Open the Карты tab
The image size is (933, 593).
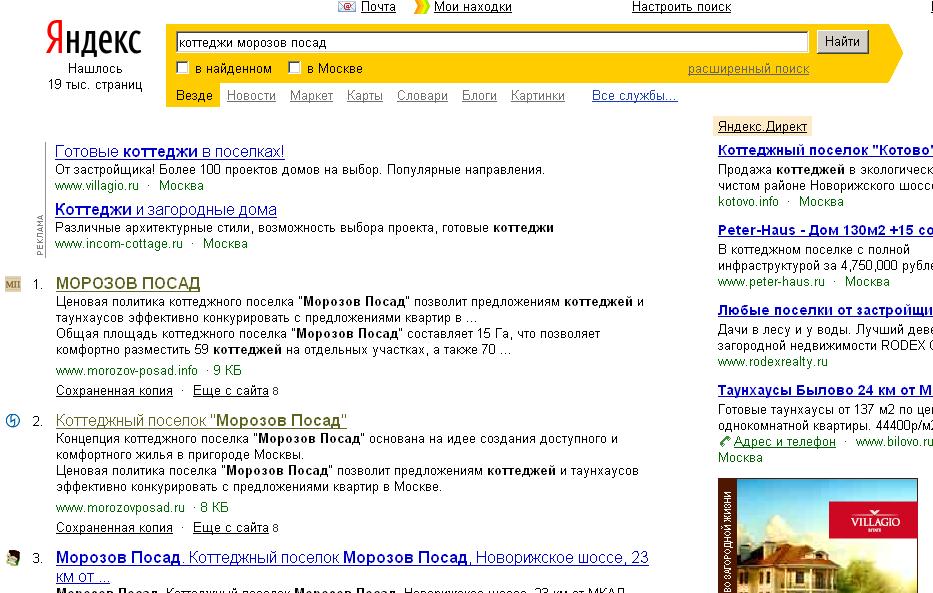pyautogui.click(x=365, y=96)
